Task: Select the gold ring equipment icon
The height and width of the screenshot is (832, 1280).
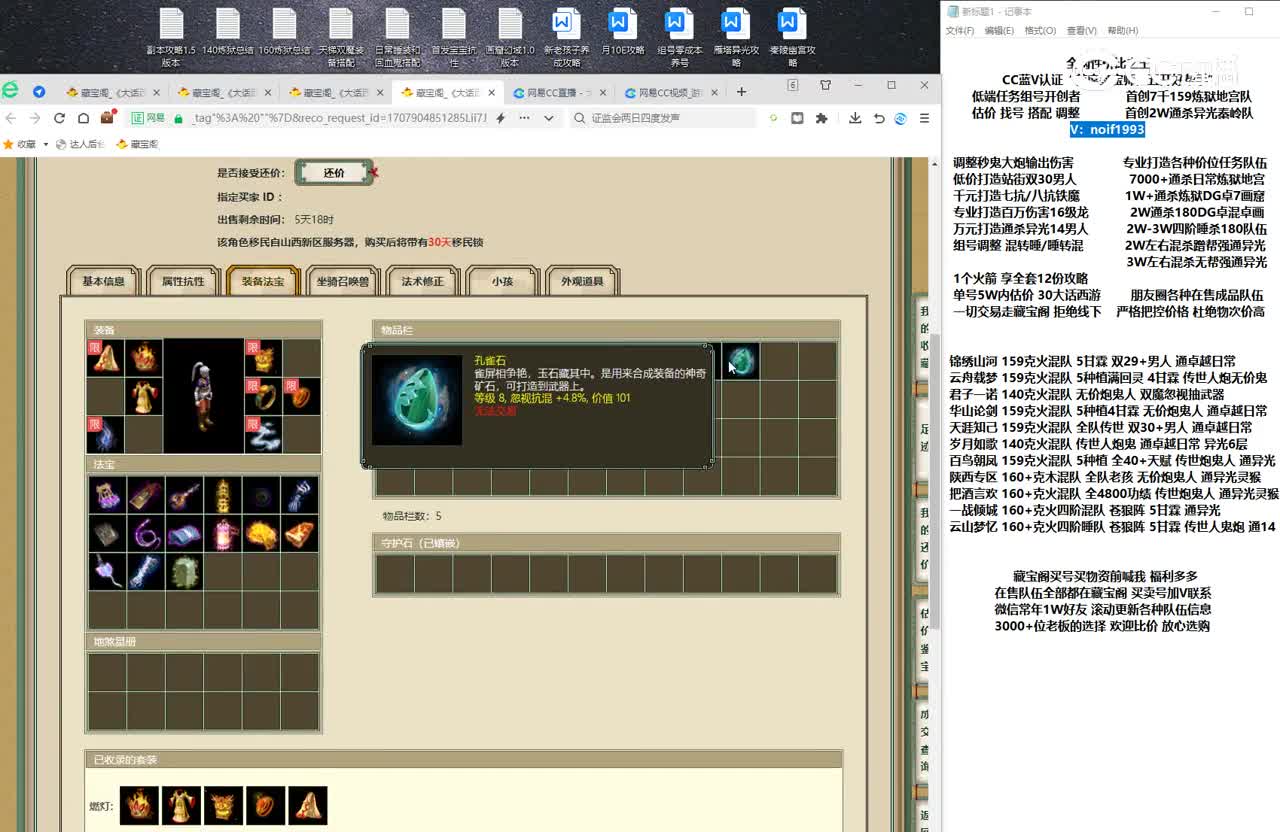Action: pos(263,396)
